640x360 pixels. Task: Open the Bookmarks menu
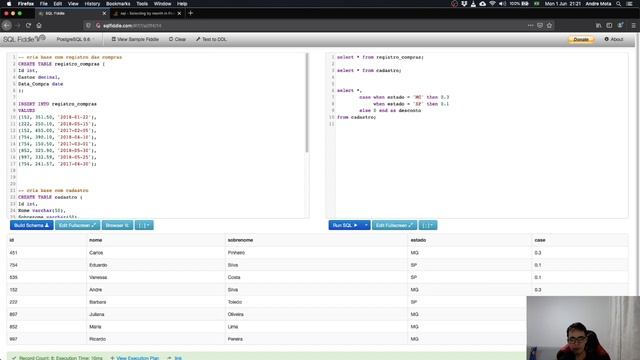118,4
